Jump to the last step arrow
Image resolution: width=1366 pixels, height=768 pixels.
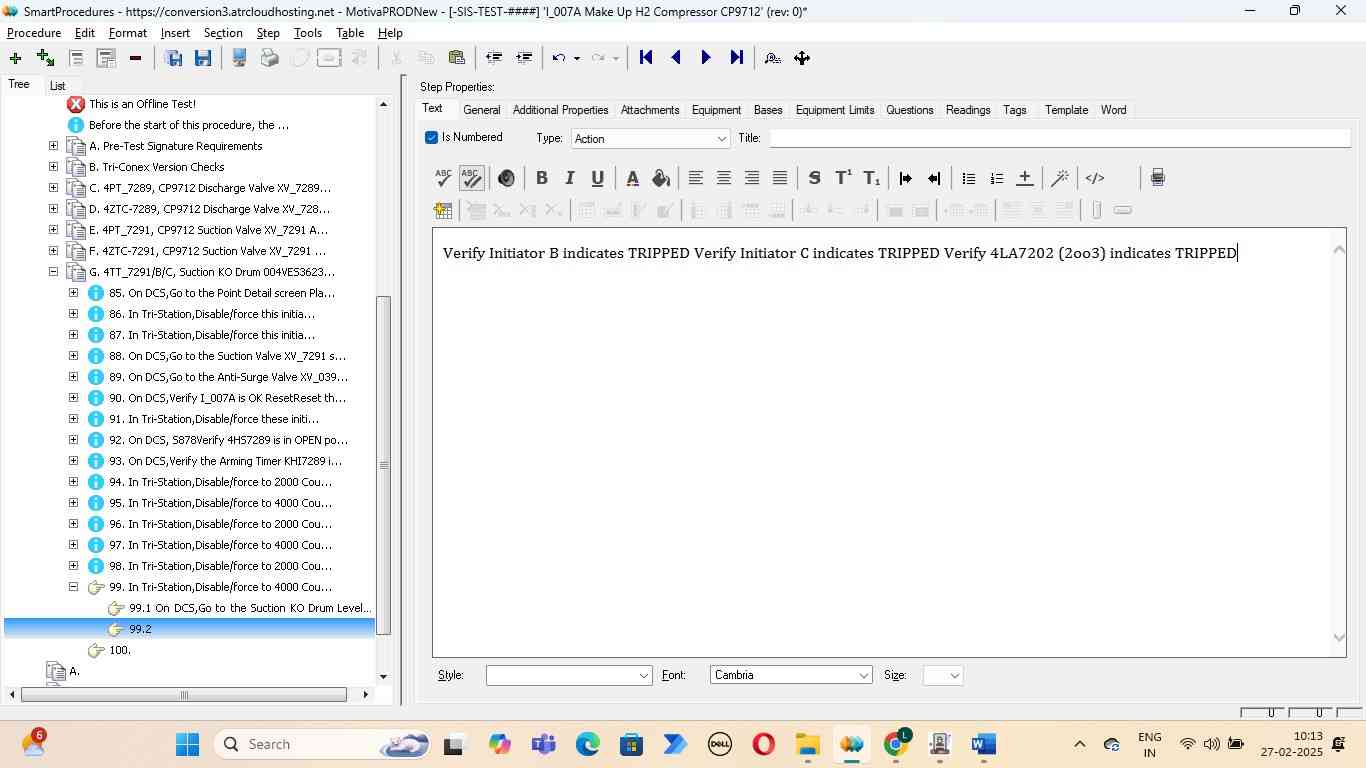[x=737, y=58]
